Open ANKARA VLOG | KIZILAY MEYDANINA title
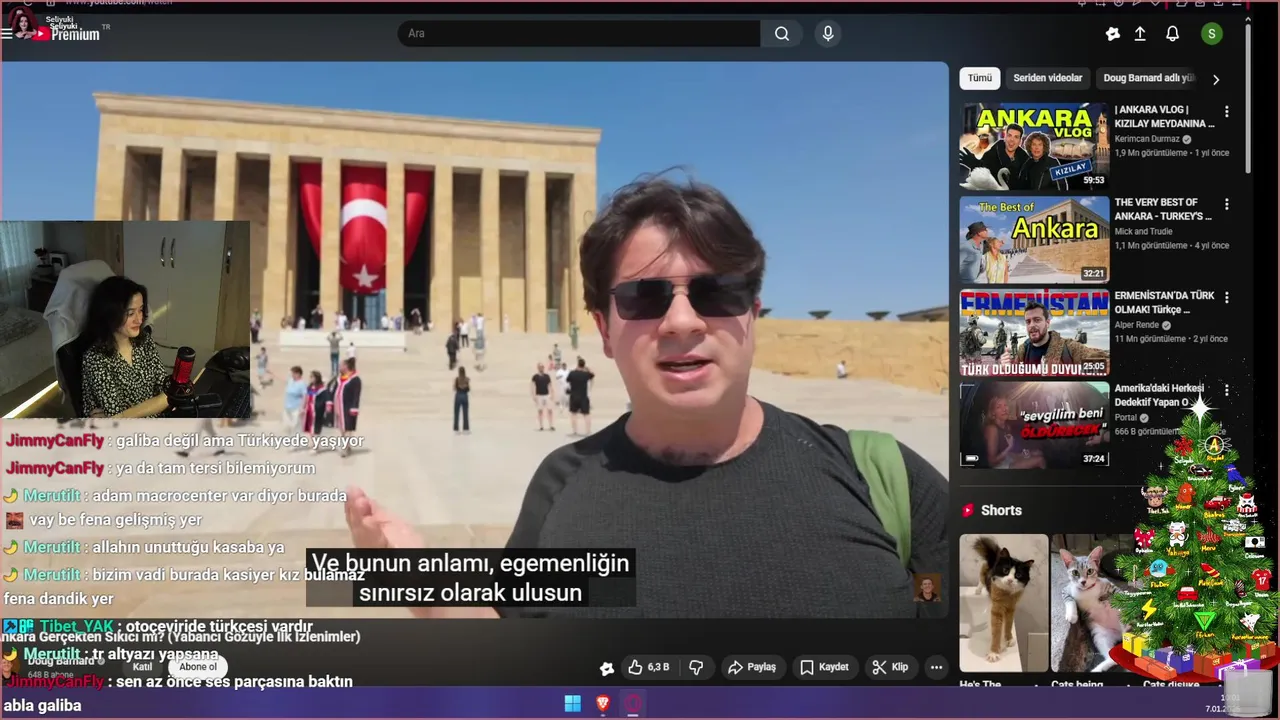The width and height of the screenshot is (1280, 720). pos(1164,117)
